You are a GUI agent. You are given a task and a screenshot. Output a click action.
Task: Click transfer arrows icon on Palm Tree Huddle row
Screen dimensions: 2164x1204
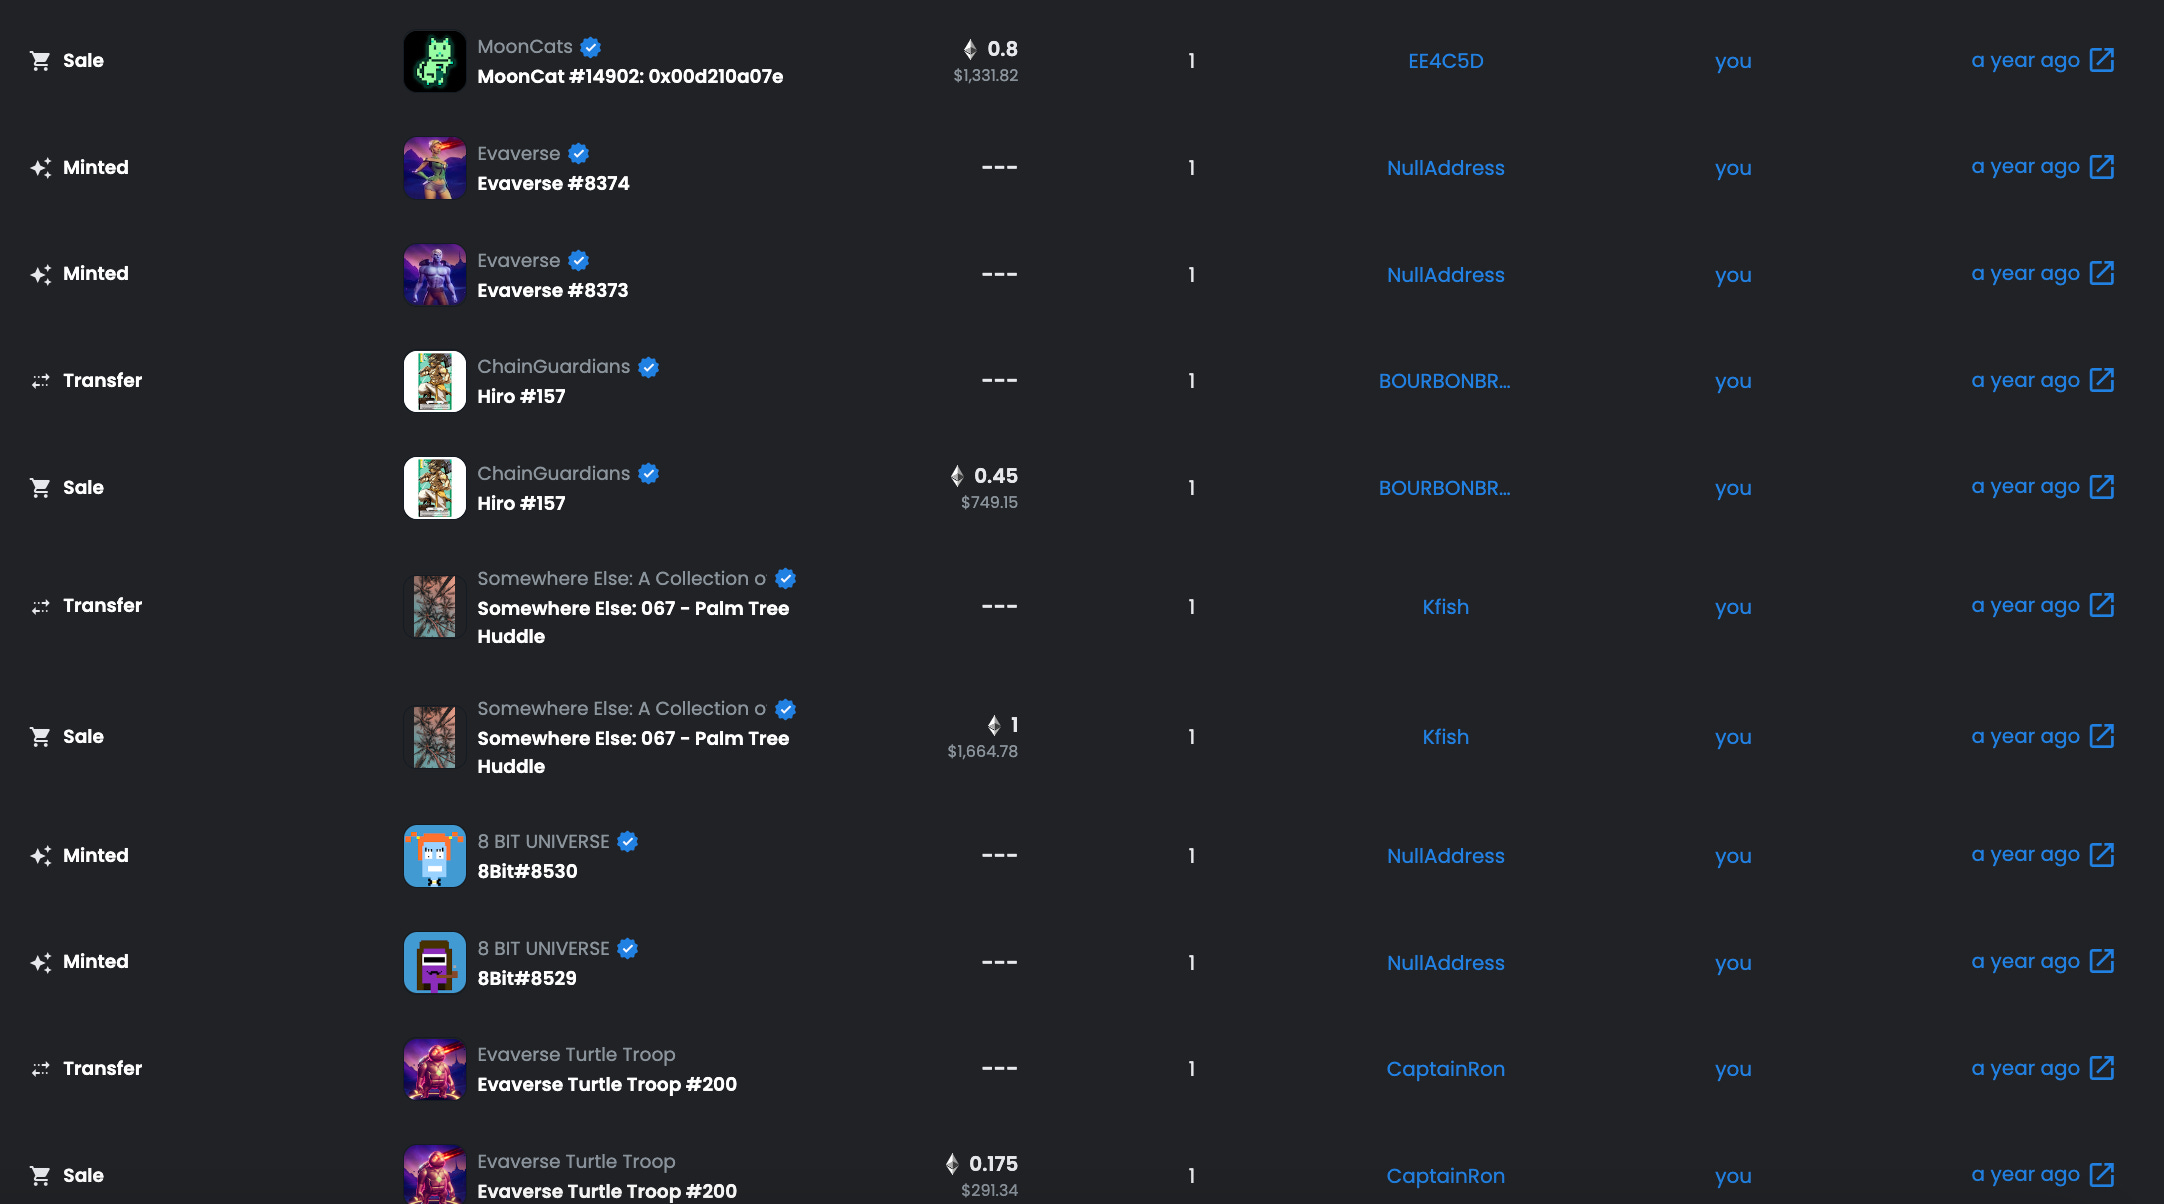pos(40,606)
